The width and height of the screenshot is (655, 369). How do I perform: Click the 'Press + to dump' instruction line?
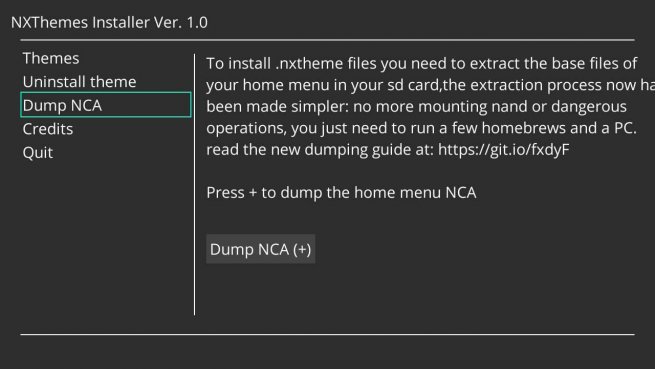click(x=341, y=193)
